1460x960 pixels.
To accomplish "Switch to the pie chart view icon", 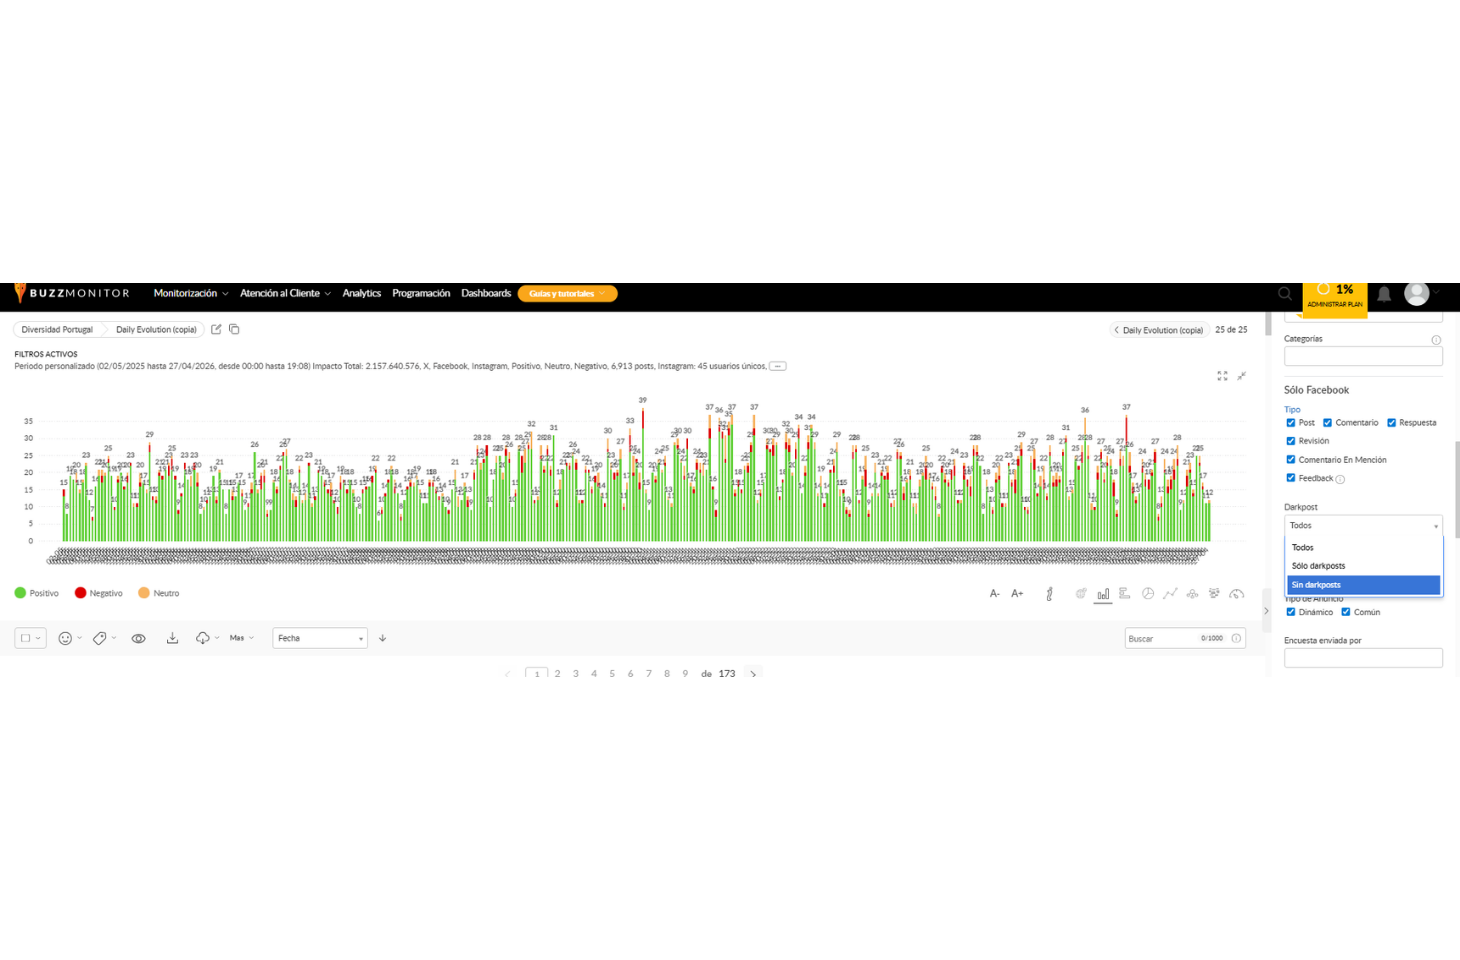I will coord(1148,594).
